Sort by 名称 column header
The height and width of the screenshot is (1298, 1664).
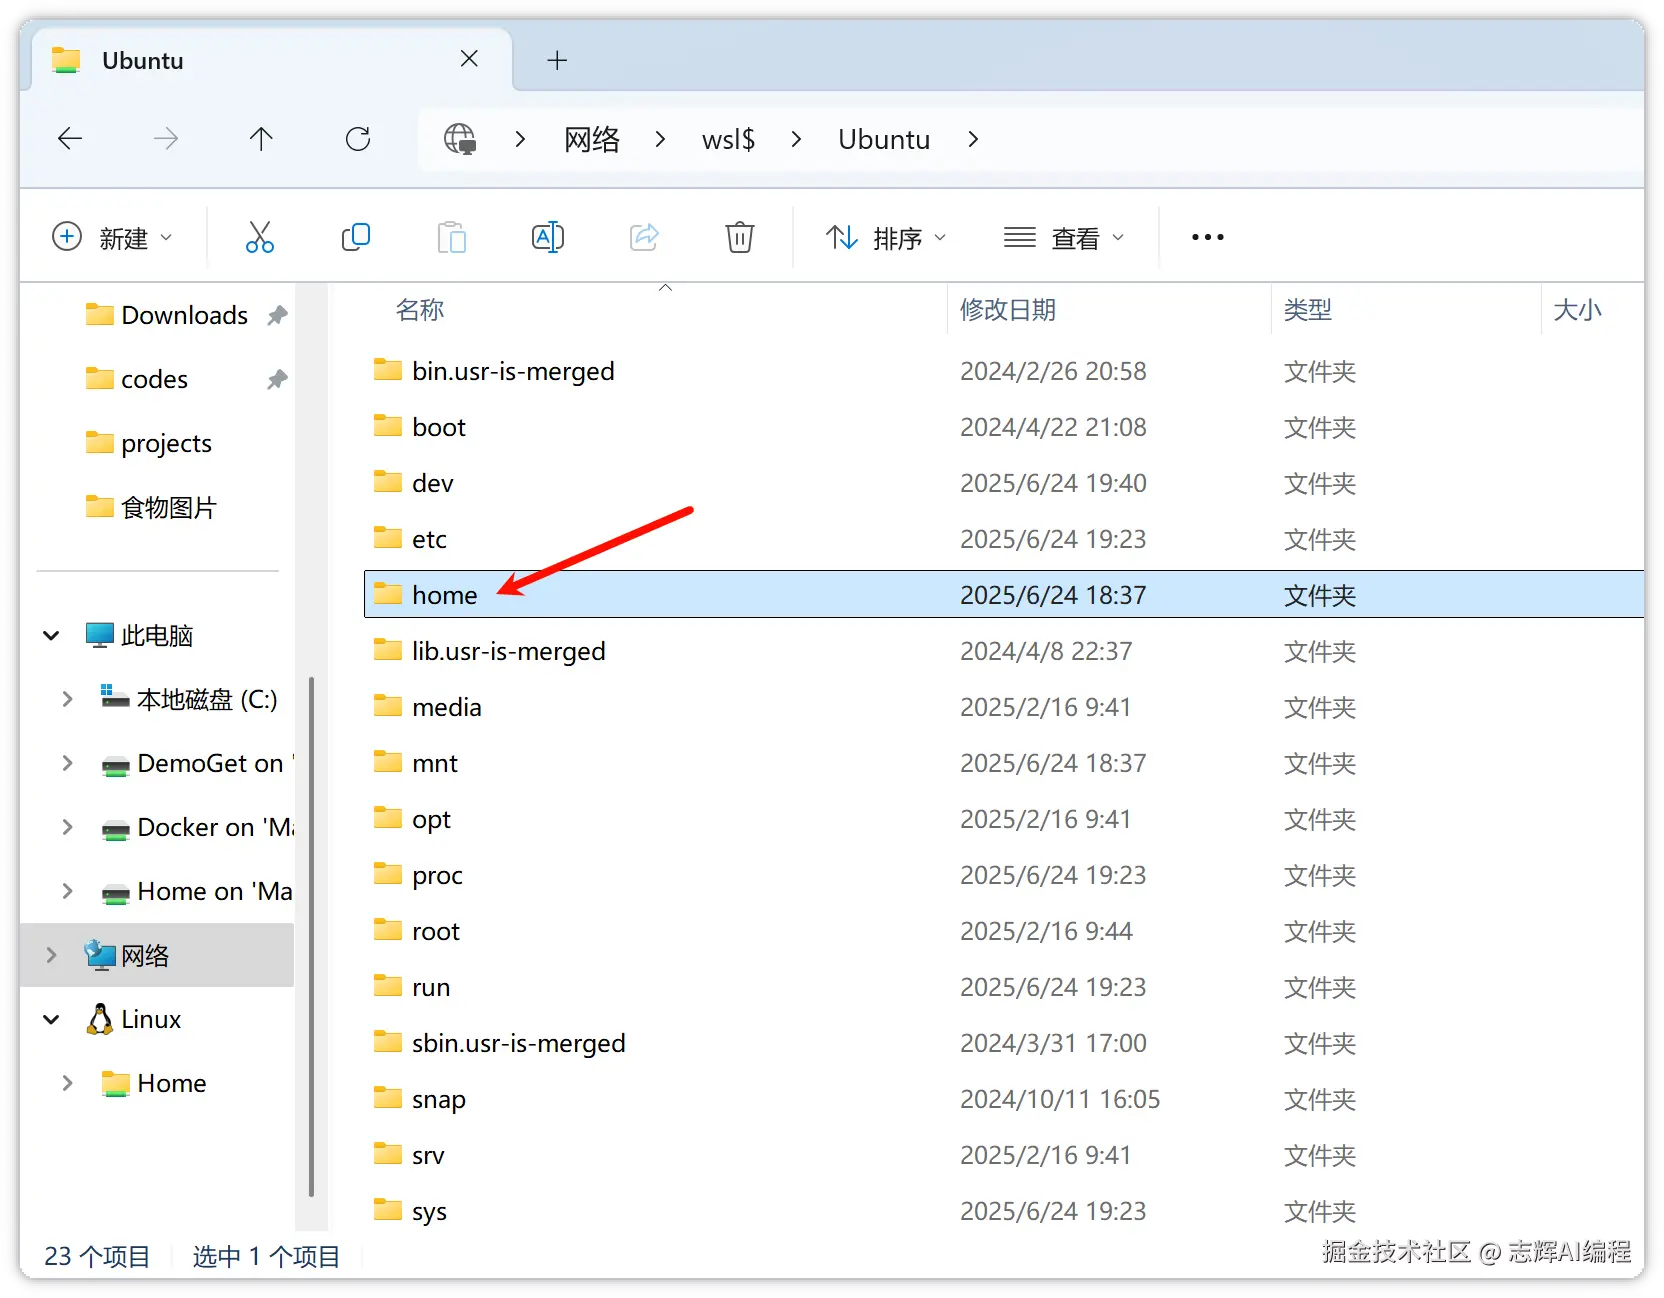point(420,310)
